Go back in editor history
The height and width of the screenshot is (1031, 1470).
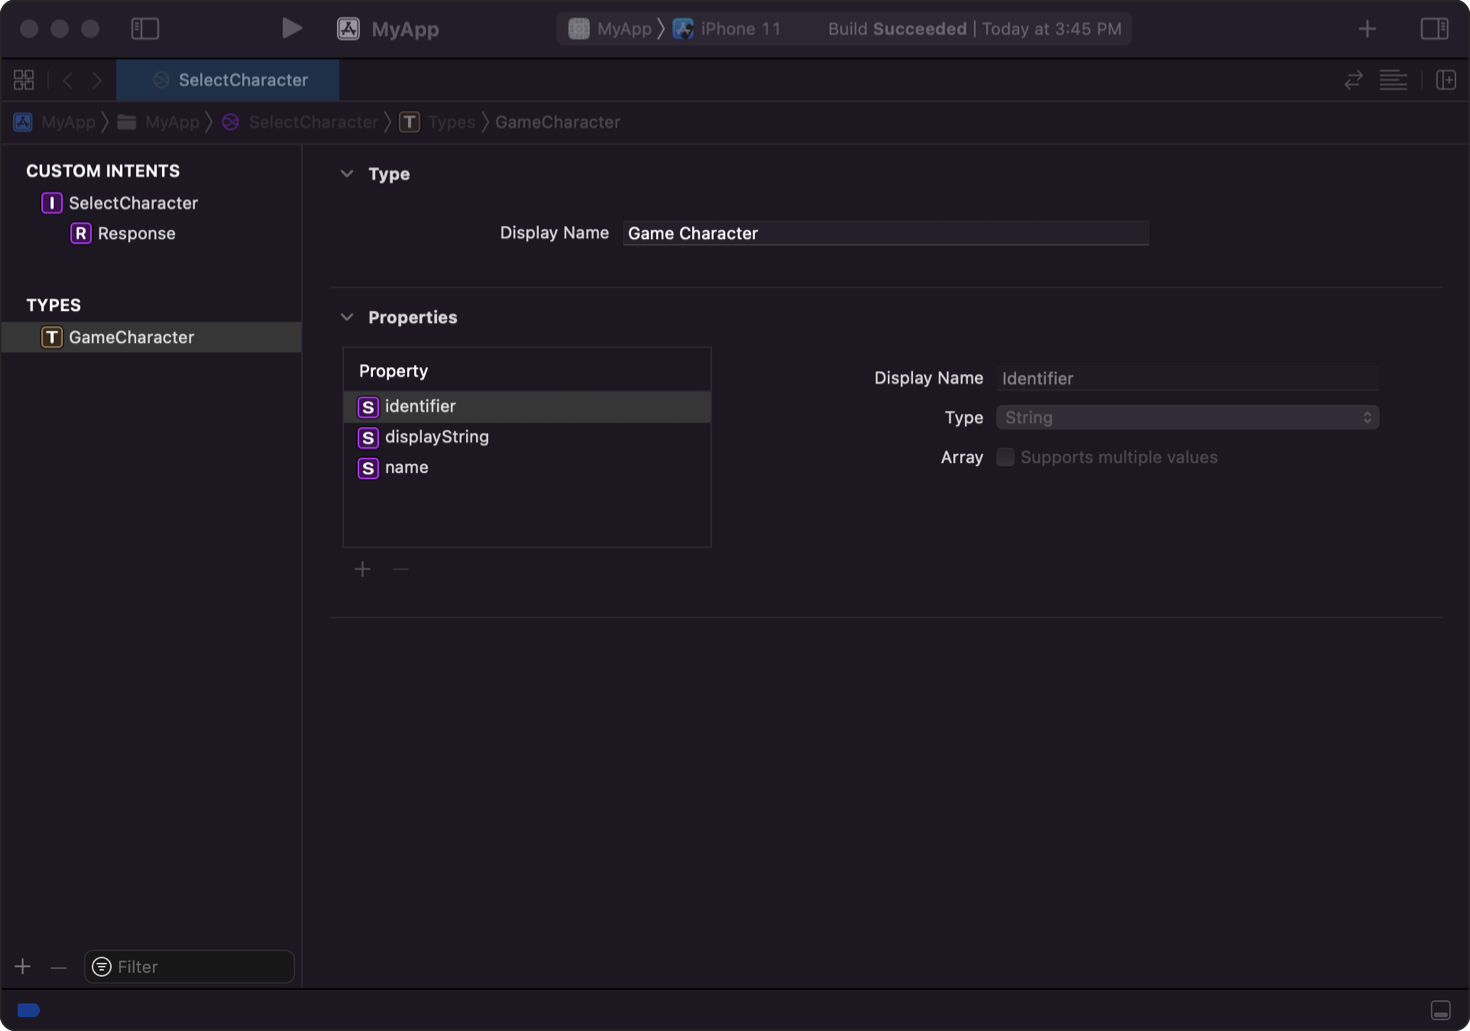pos(68,80)
